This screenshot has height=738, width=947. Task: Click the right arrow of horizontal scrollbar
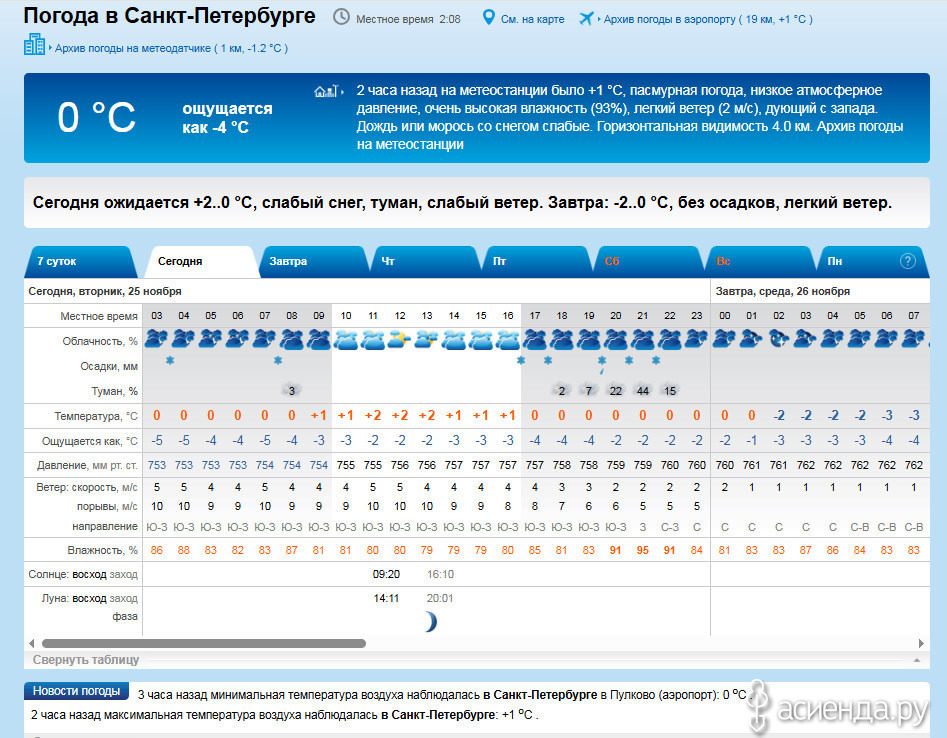[x=920, y=643]
